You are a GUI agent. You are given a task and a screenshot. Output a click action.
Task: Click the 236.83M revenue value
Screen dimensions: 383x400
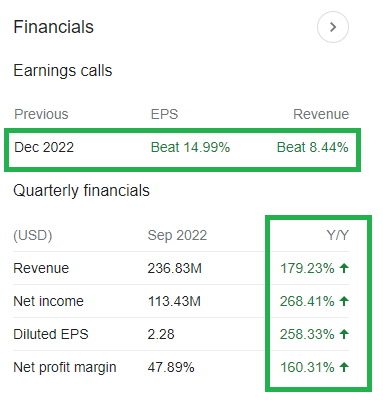coord(175,268)
